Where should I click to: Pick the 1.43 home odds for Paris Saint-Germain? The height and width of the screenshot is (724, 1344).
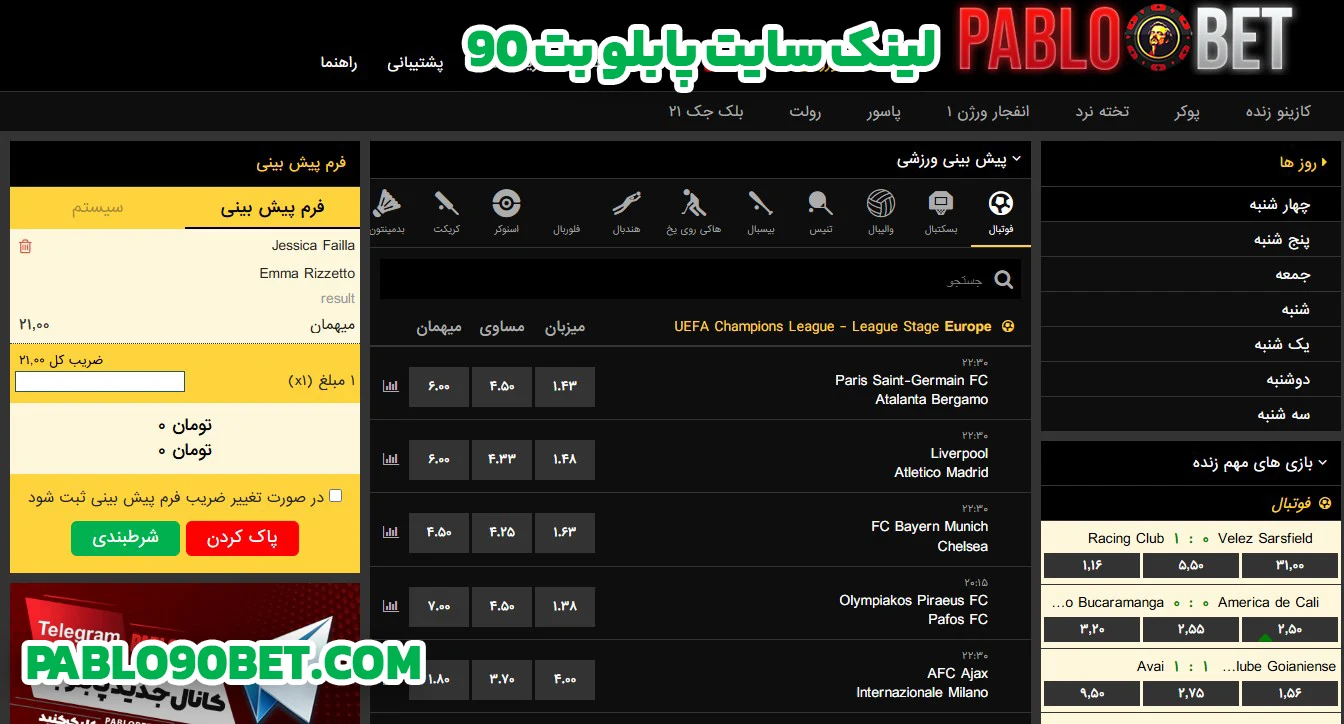point(565,387)
